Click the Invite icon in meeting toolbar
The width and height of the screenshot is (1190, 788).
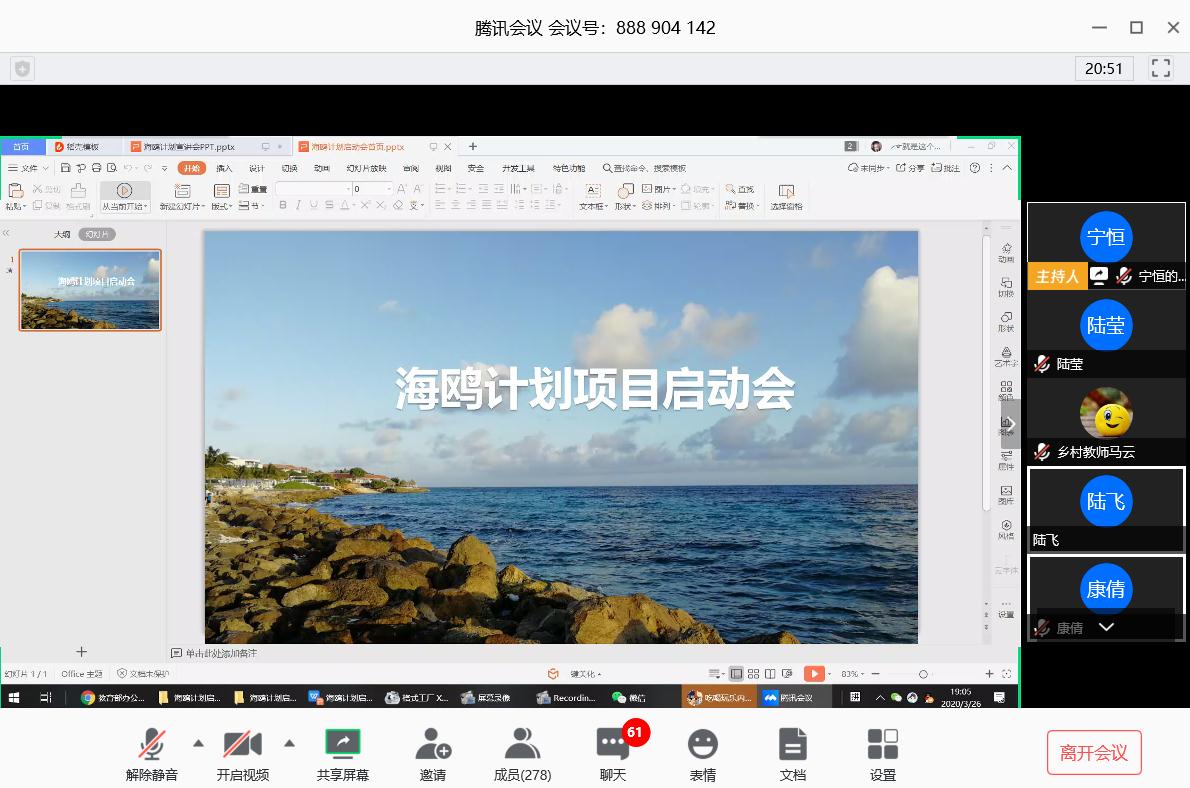coord(433,745)
